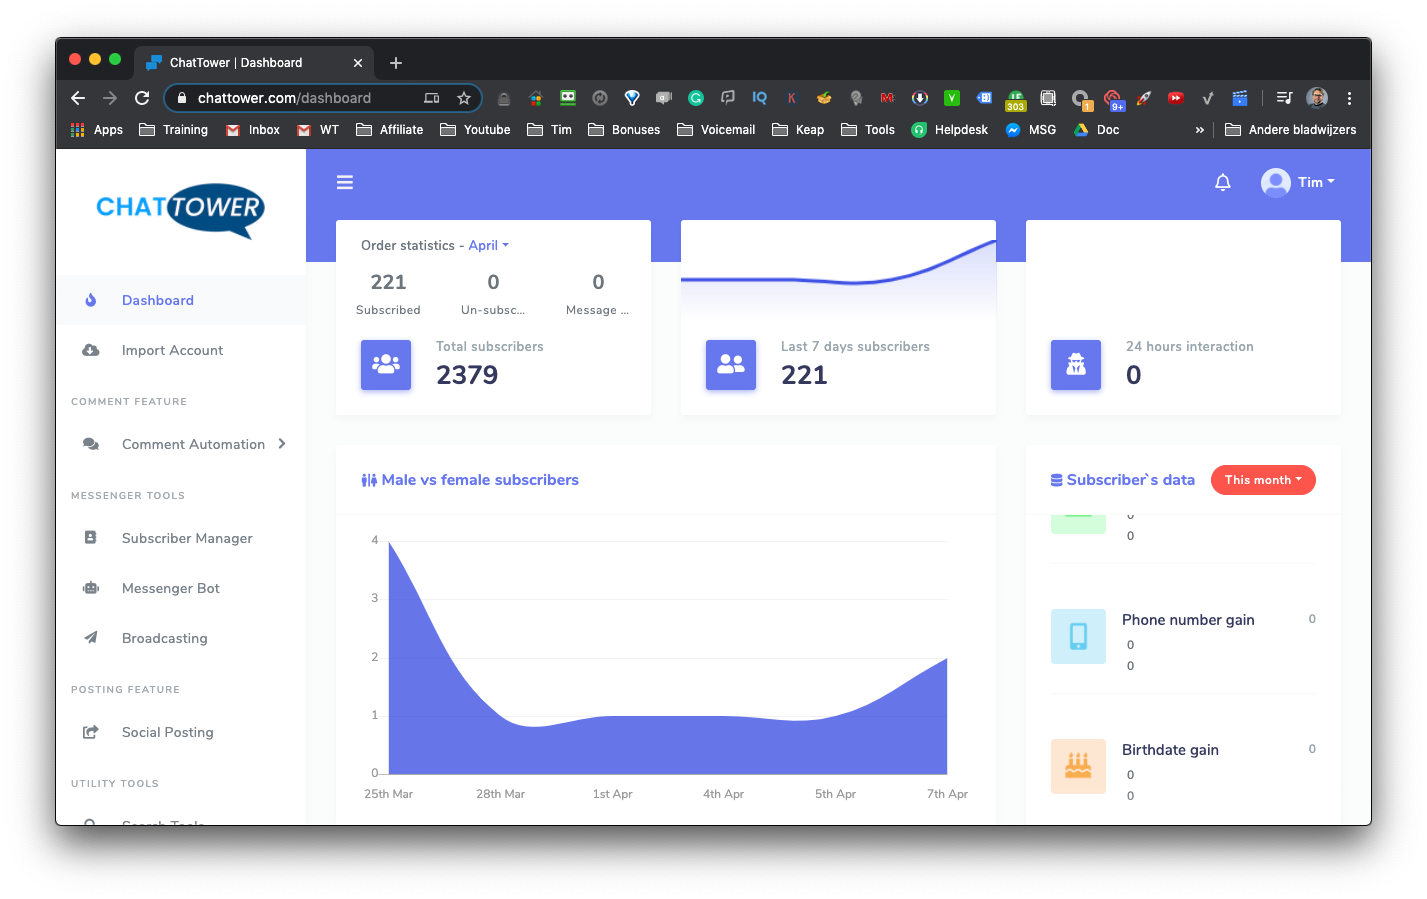Click the Subscriber Manager contact icon
This screenshot has height=899, width=1427.
coord(91,538)
